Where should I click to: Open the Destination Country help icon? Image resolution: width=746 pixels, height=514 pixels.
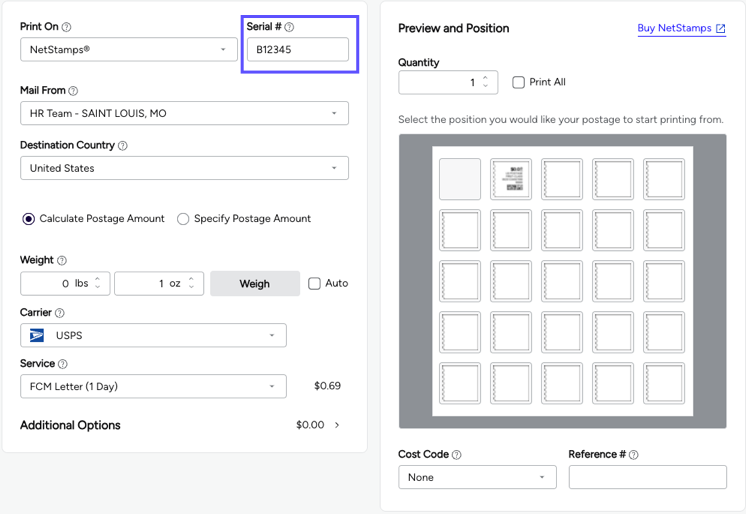tap(123, 146)
